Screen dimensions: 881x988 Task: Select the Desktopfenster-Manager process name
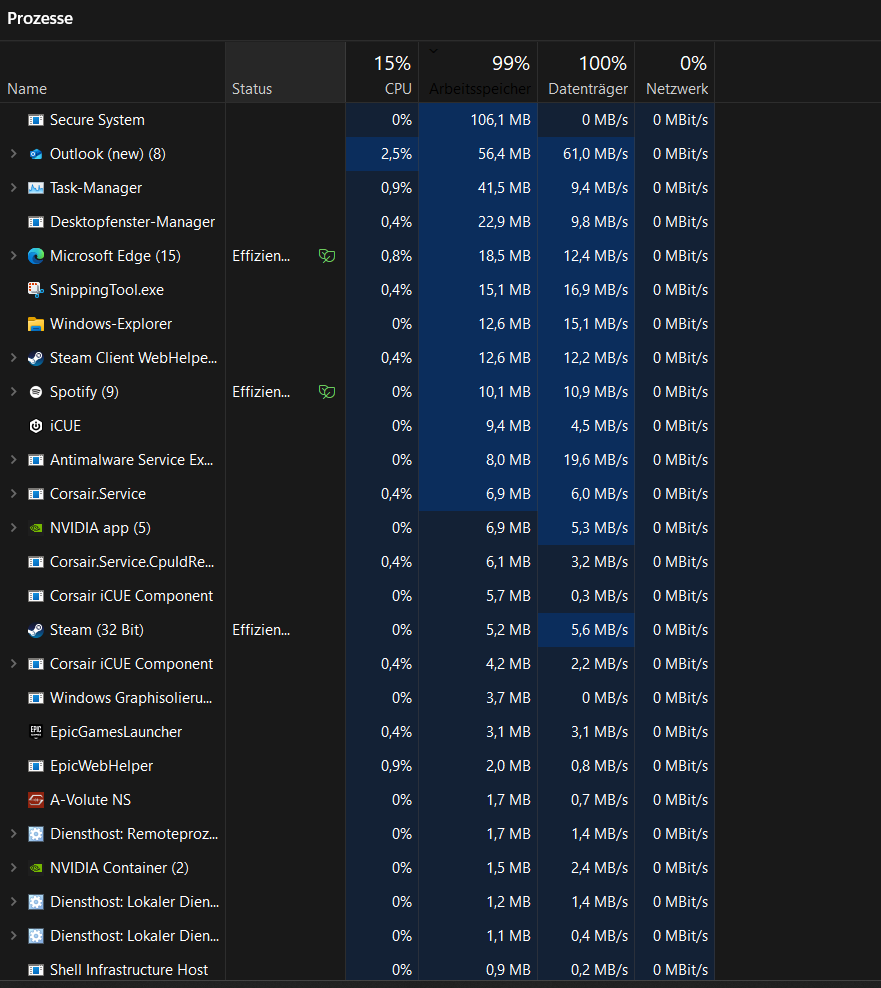tap(132, 222)
